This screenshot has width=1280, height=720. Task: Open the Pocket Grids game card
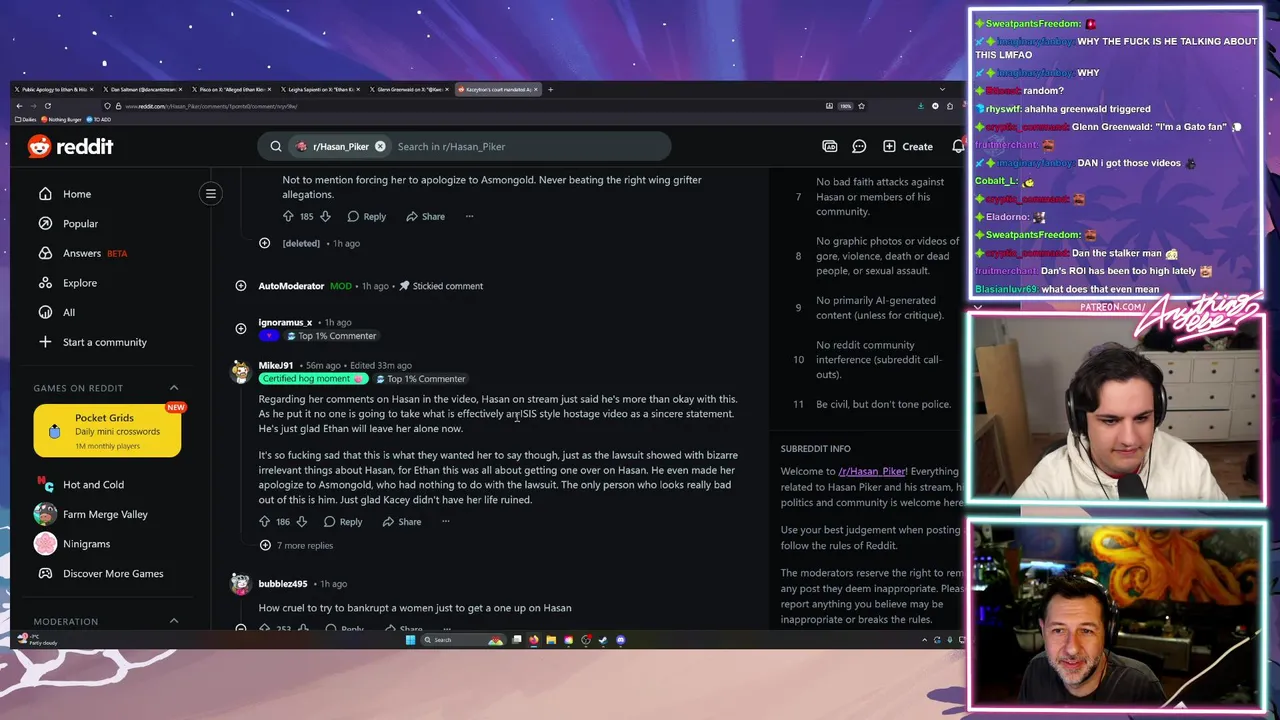pos(107,430)
